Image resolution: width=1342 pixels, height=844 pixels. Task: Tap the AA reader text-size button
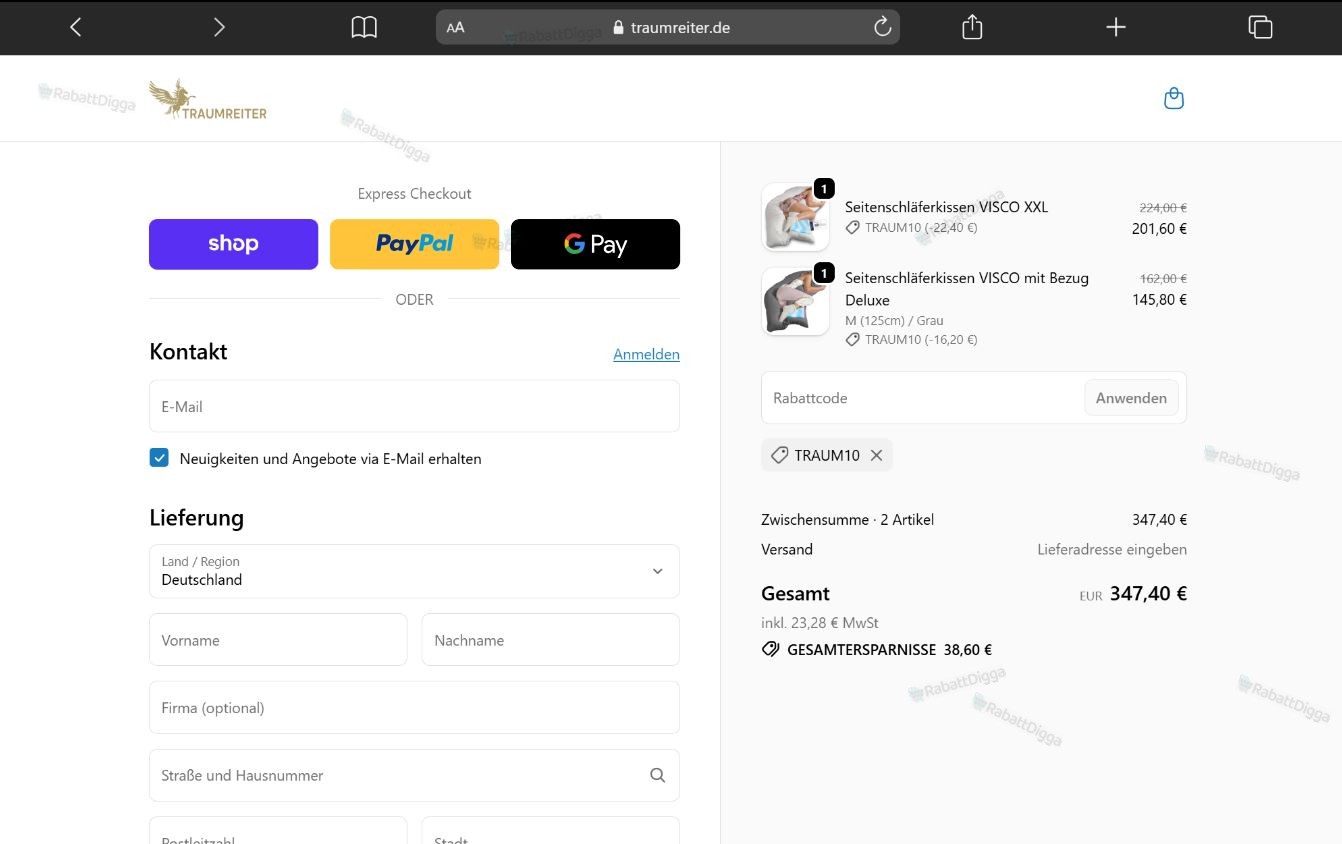[x=455, y=27]
